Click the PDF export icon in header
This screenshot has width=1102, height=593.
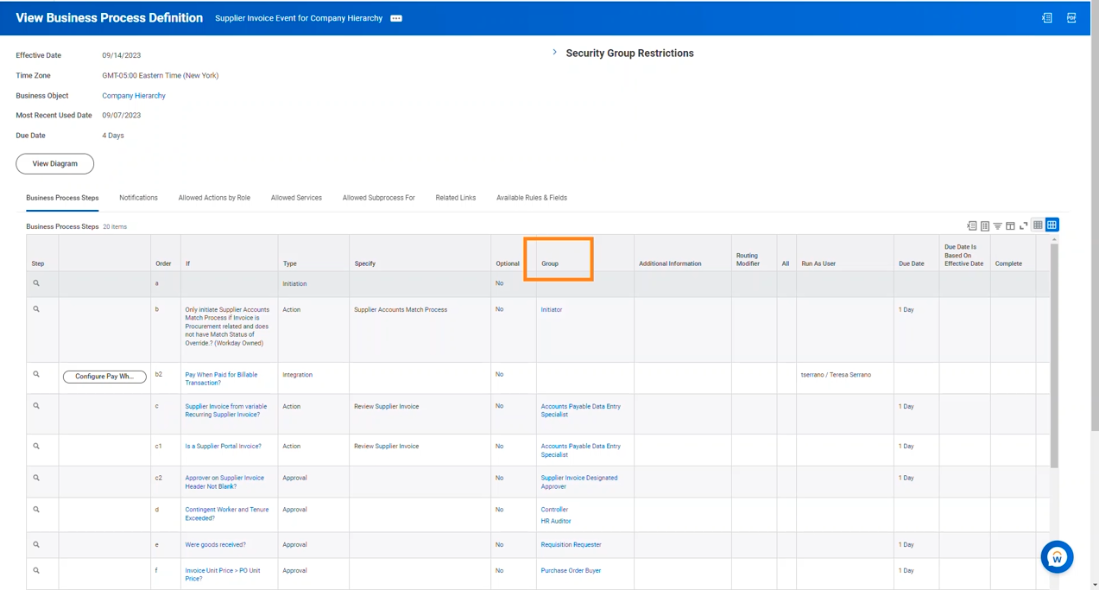point(1071,18)
